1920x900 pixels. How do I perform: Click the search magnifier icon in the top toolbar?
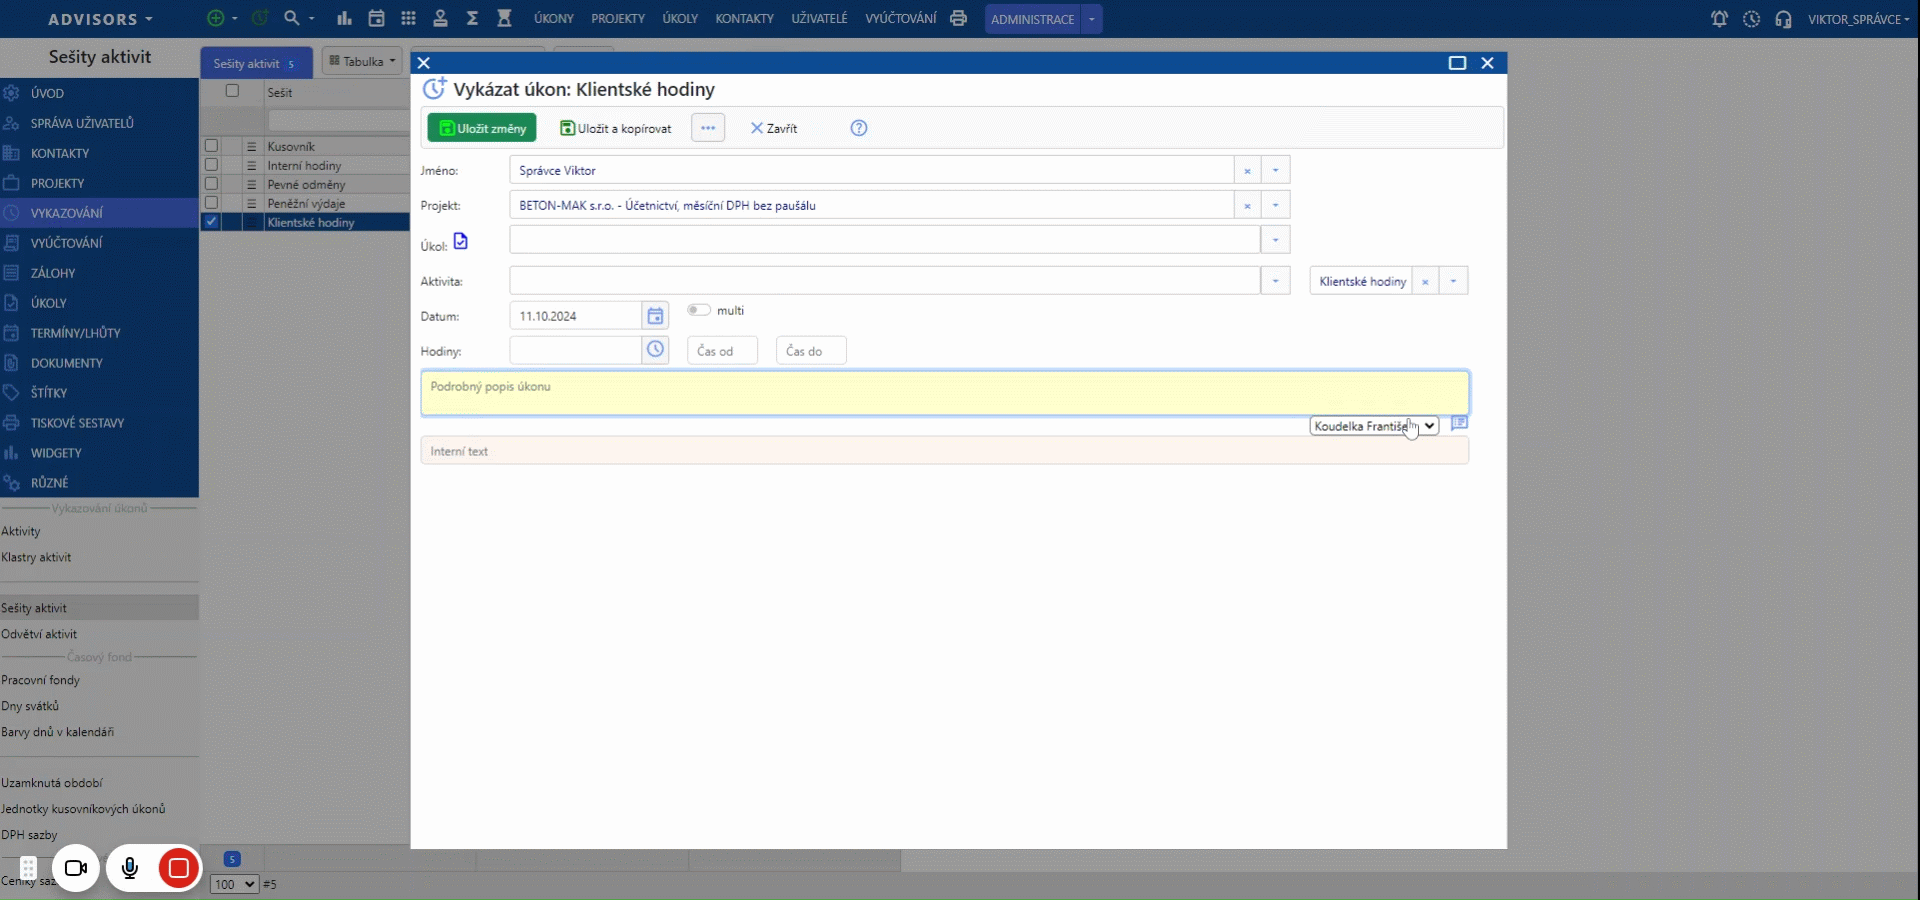291,18
